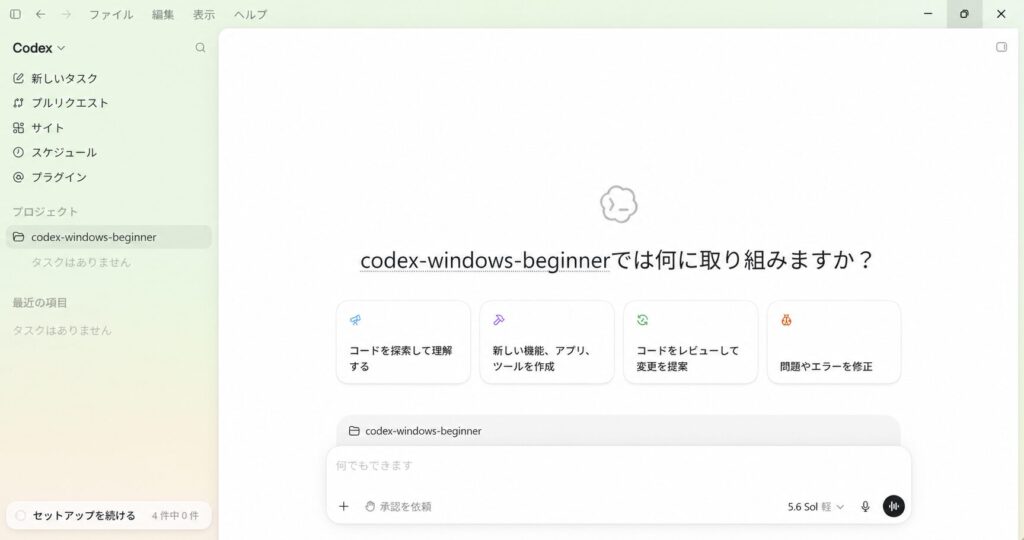Open the 編集 menu
The image size is (1024, 540).
[x=163, y=14]
